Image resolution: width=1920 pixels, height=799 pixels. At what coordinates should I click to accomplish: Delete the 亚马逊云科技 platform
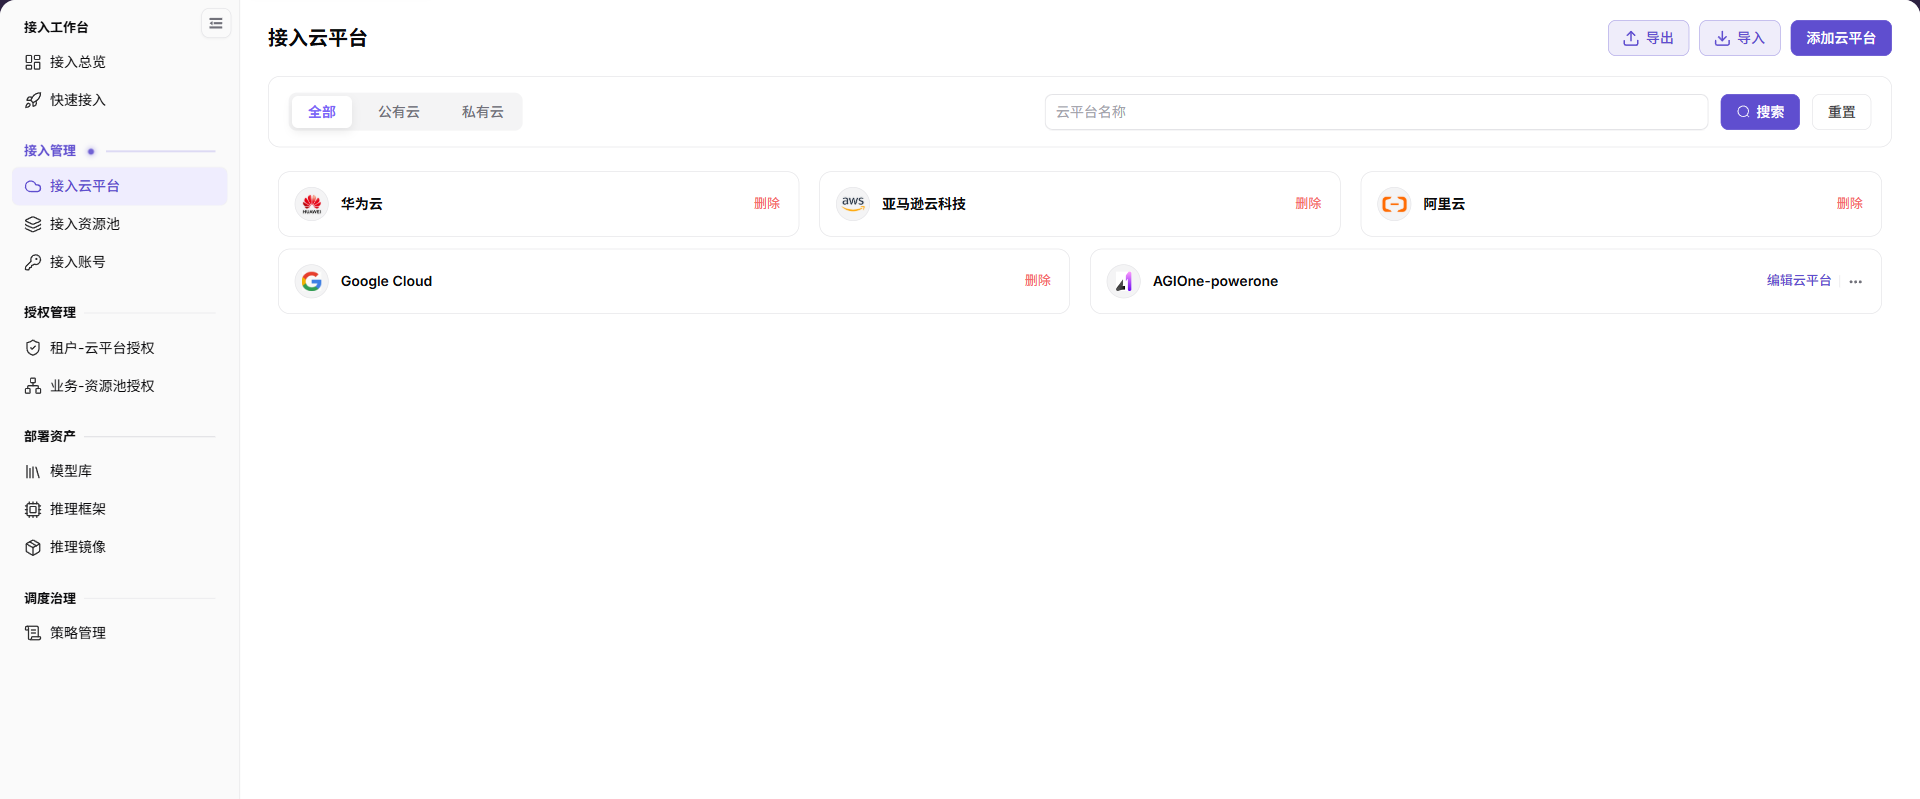1308,203
